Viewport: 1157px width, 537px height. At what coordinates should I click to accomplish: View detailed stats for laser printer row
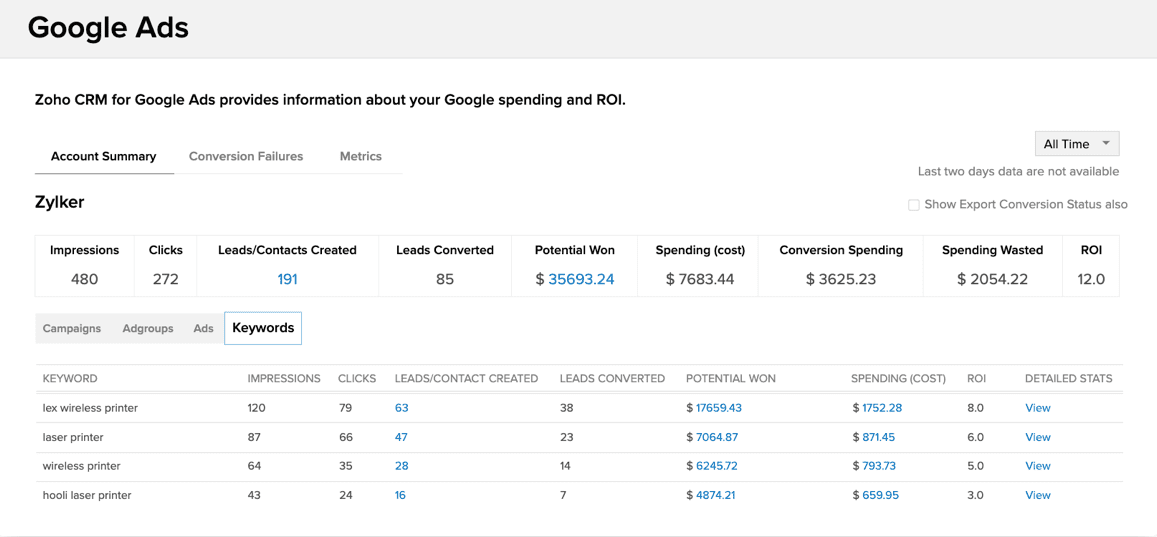point(1037,437)
